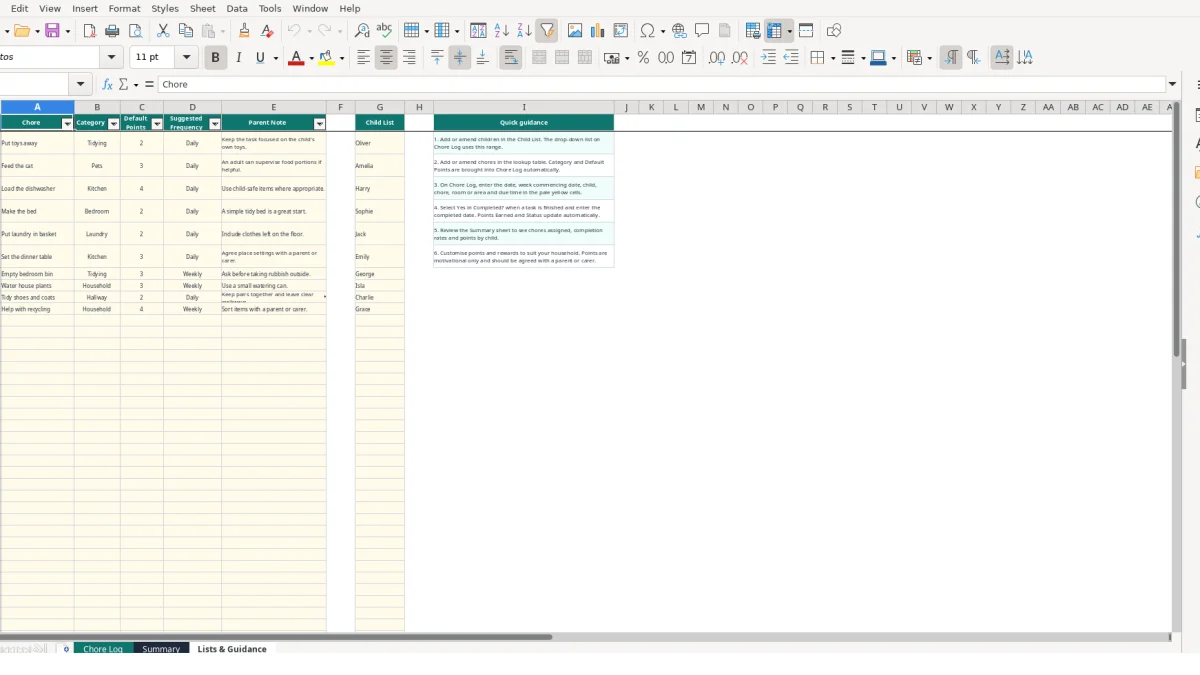
Task: Click the Increase Indent icon
Action: [768, 58]
